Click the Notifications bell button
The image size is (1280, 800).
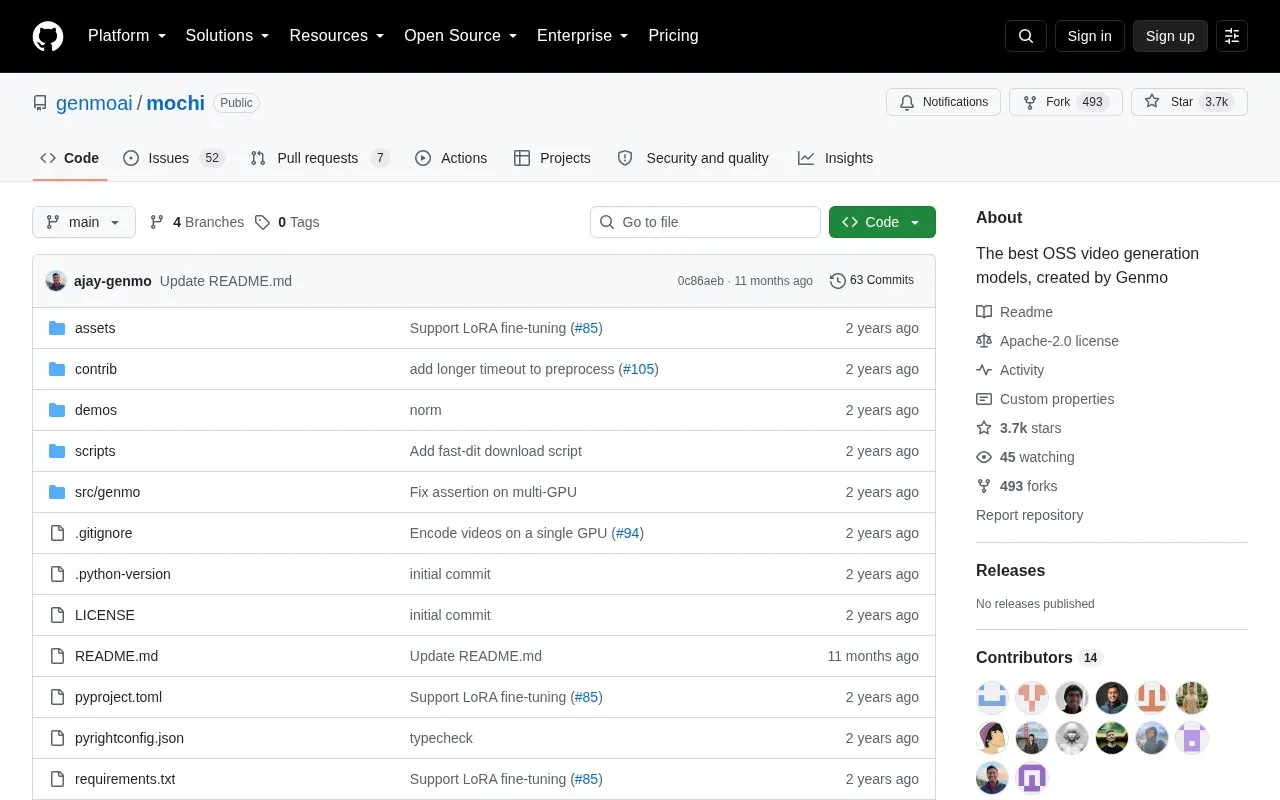click(943, 102)
